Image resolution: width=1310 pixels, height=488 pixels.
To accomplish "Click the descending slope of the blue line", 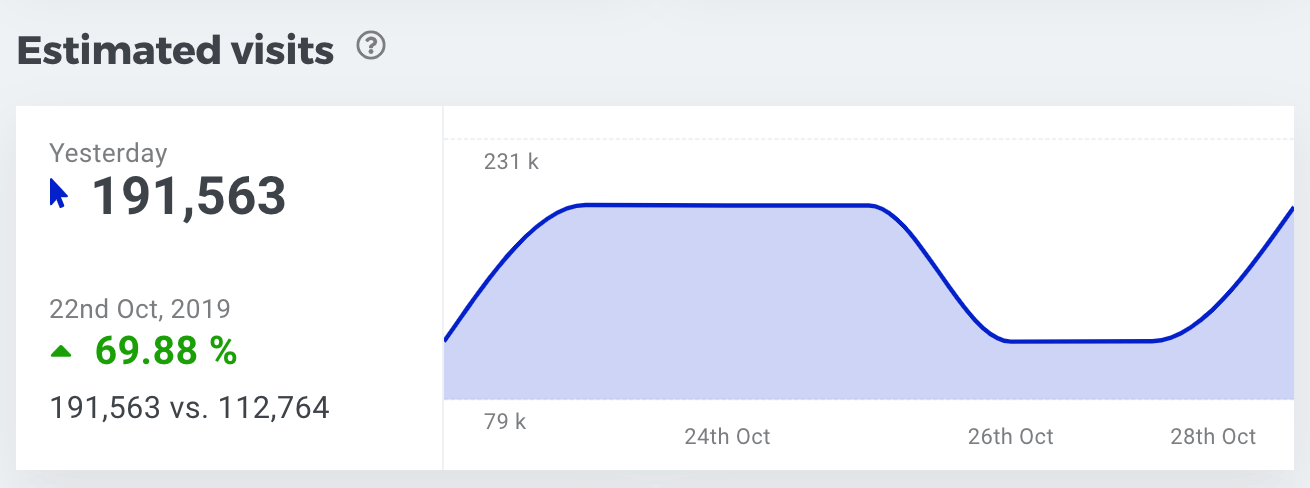I will pos(940,275).
